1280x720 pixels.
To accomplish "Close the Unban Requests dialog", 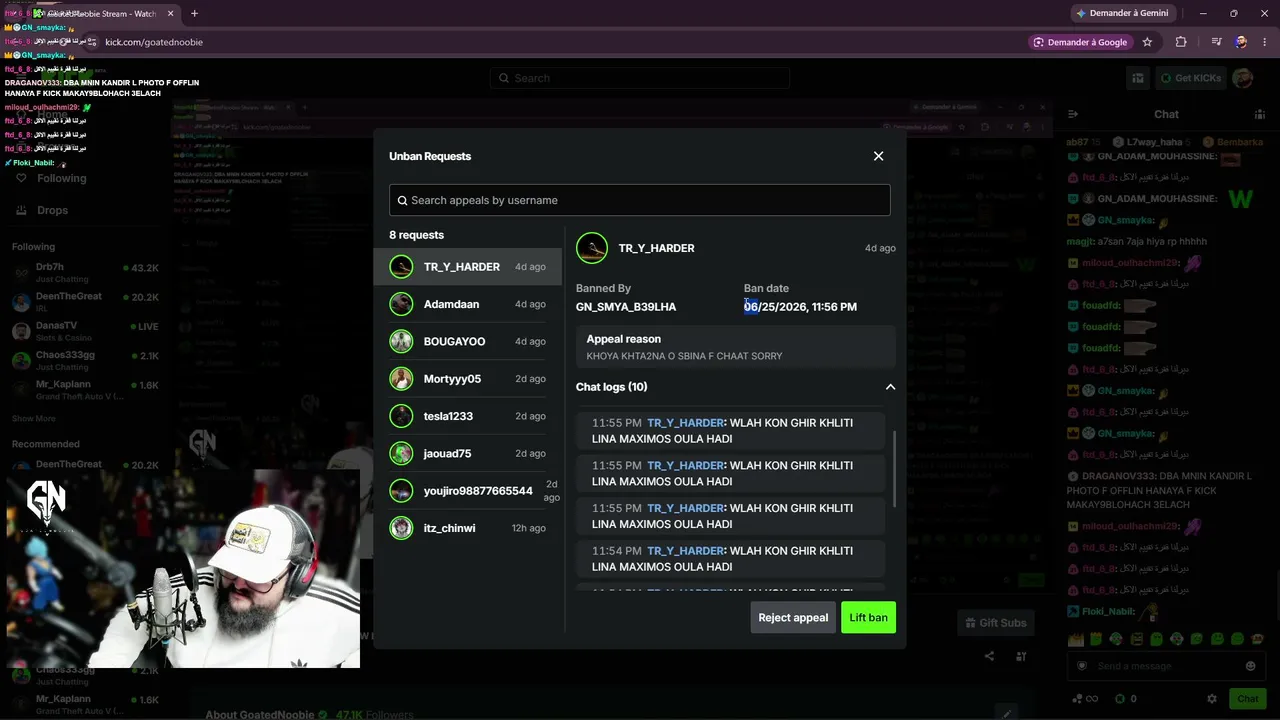I will point(878,156).
